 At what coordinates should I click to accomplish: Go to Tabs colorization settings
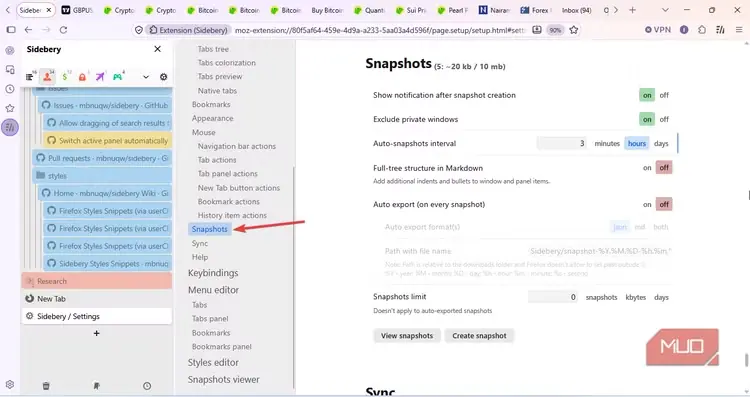click(227, 63)
